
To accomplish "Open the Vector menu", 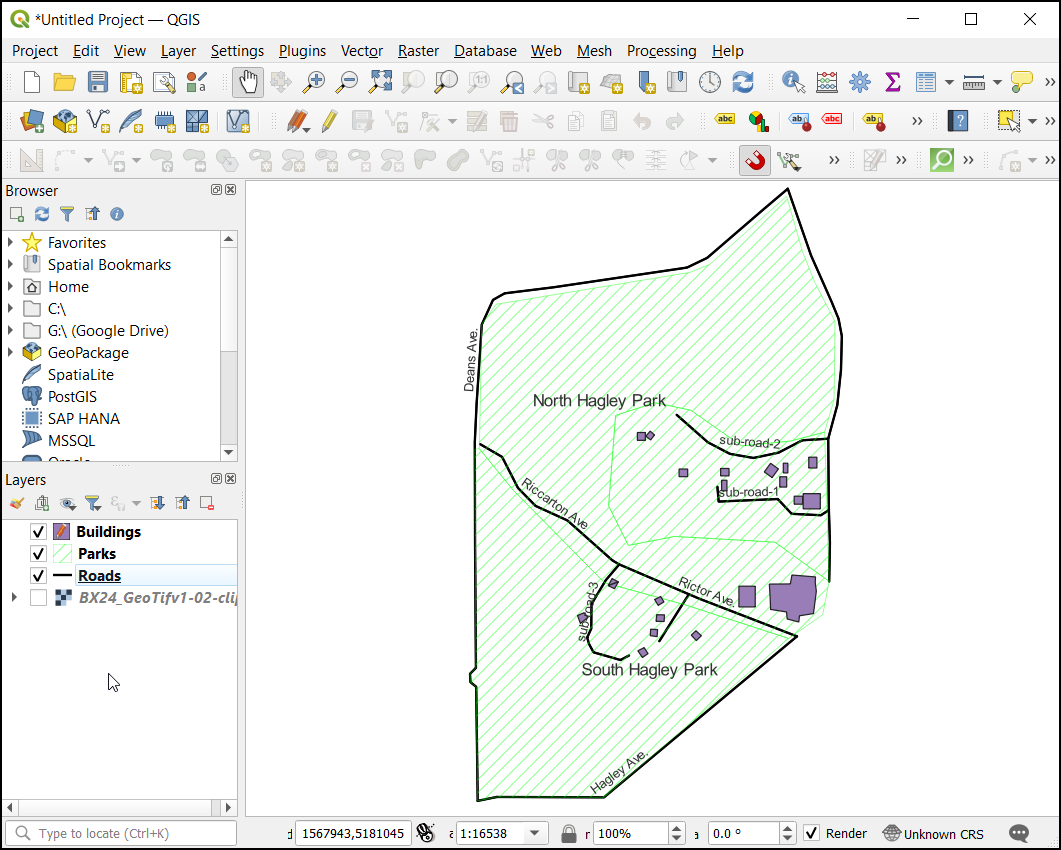I will tap(361, 51).
